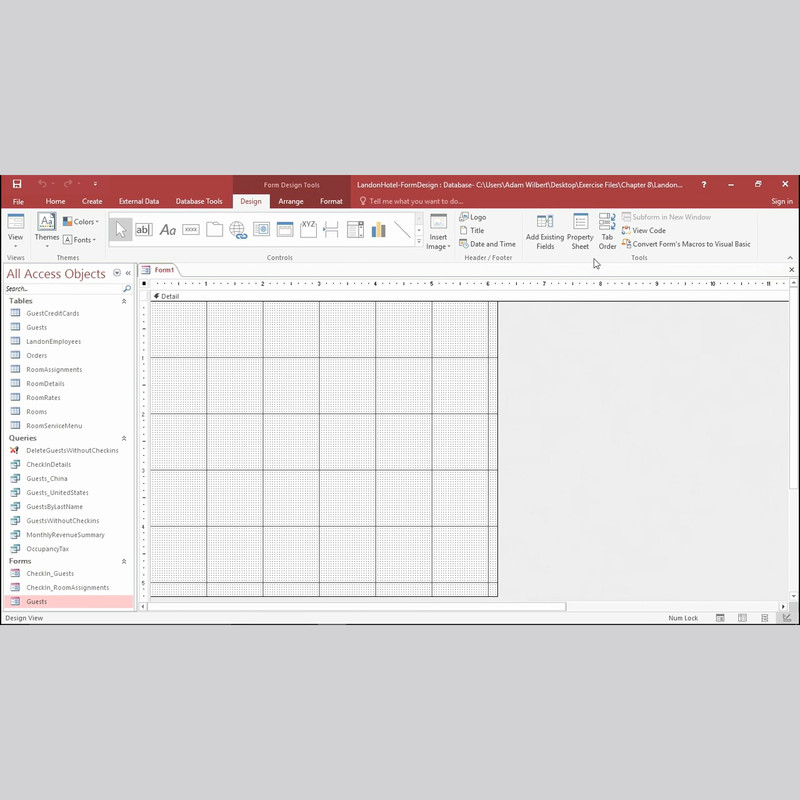Image resolution: width=800 pixels, height=800 pixels.
Task: Open the Add Existing Fields pane
Action: point(545,232)
